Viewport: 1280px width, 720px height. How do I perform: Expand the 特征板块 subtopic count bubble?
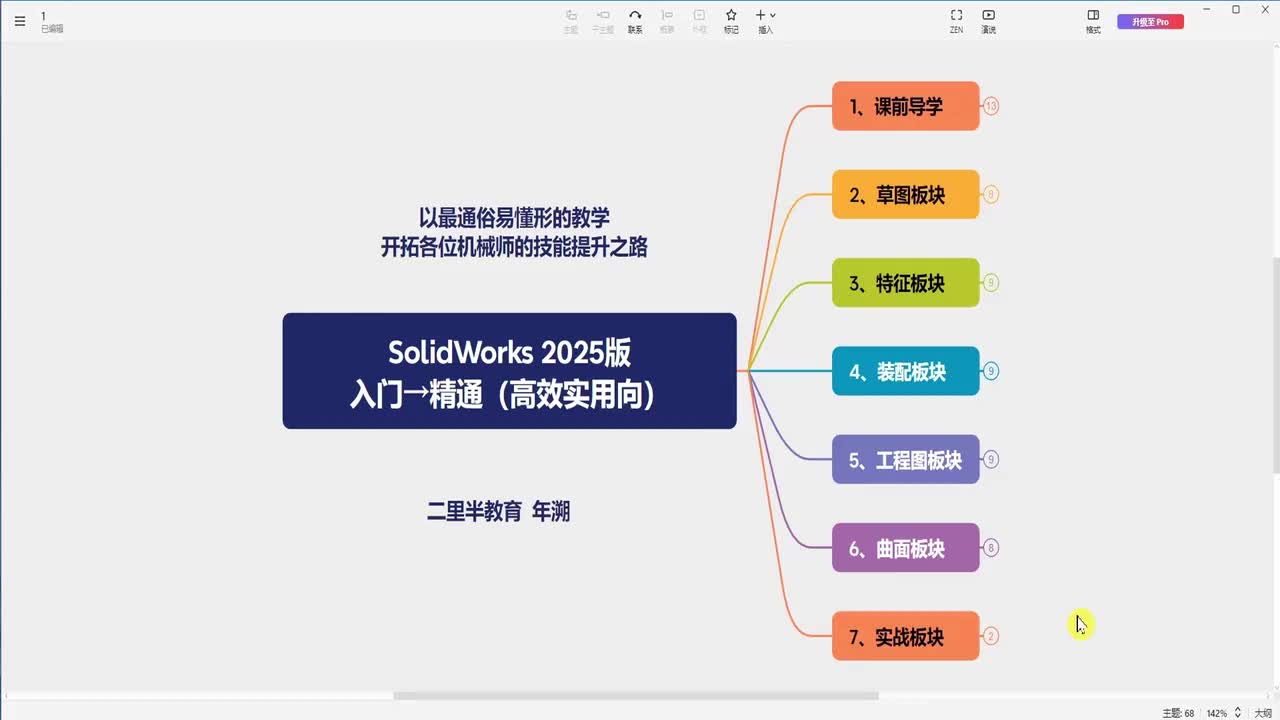991,283
